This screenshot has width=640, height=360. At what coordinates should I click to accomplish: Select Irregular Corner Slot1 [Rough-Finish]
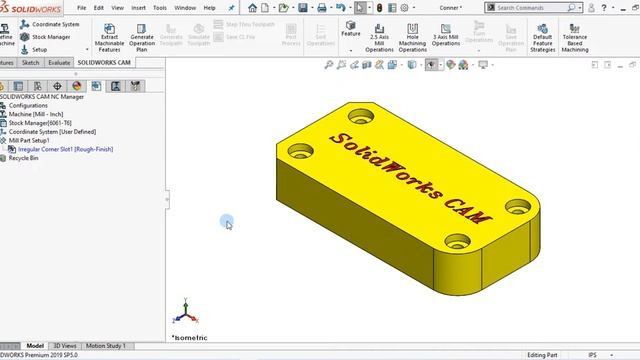point(65,149)
